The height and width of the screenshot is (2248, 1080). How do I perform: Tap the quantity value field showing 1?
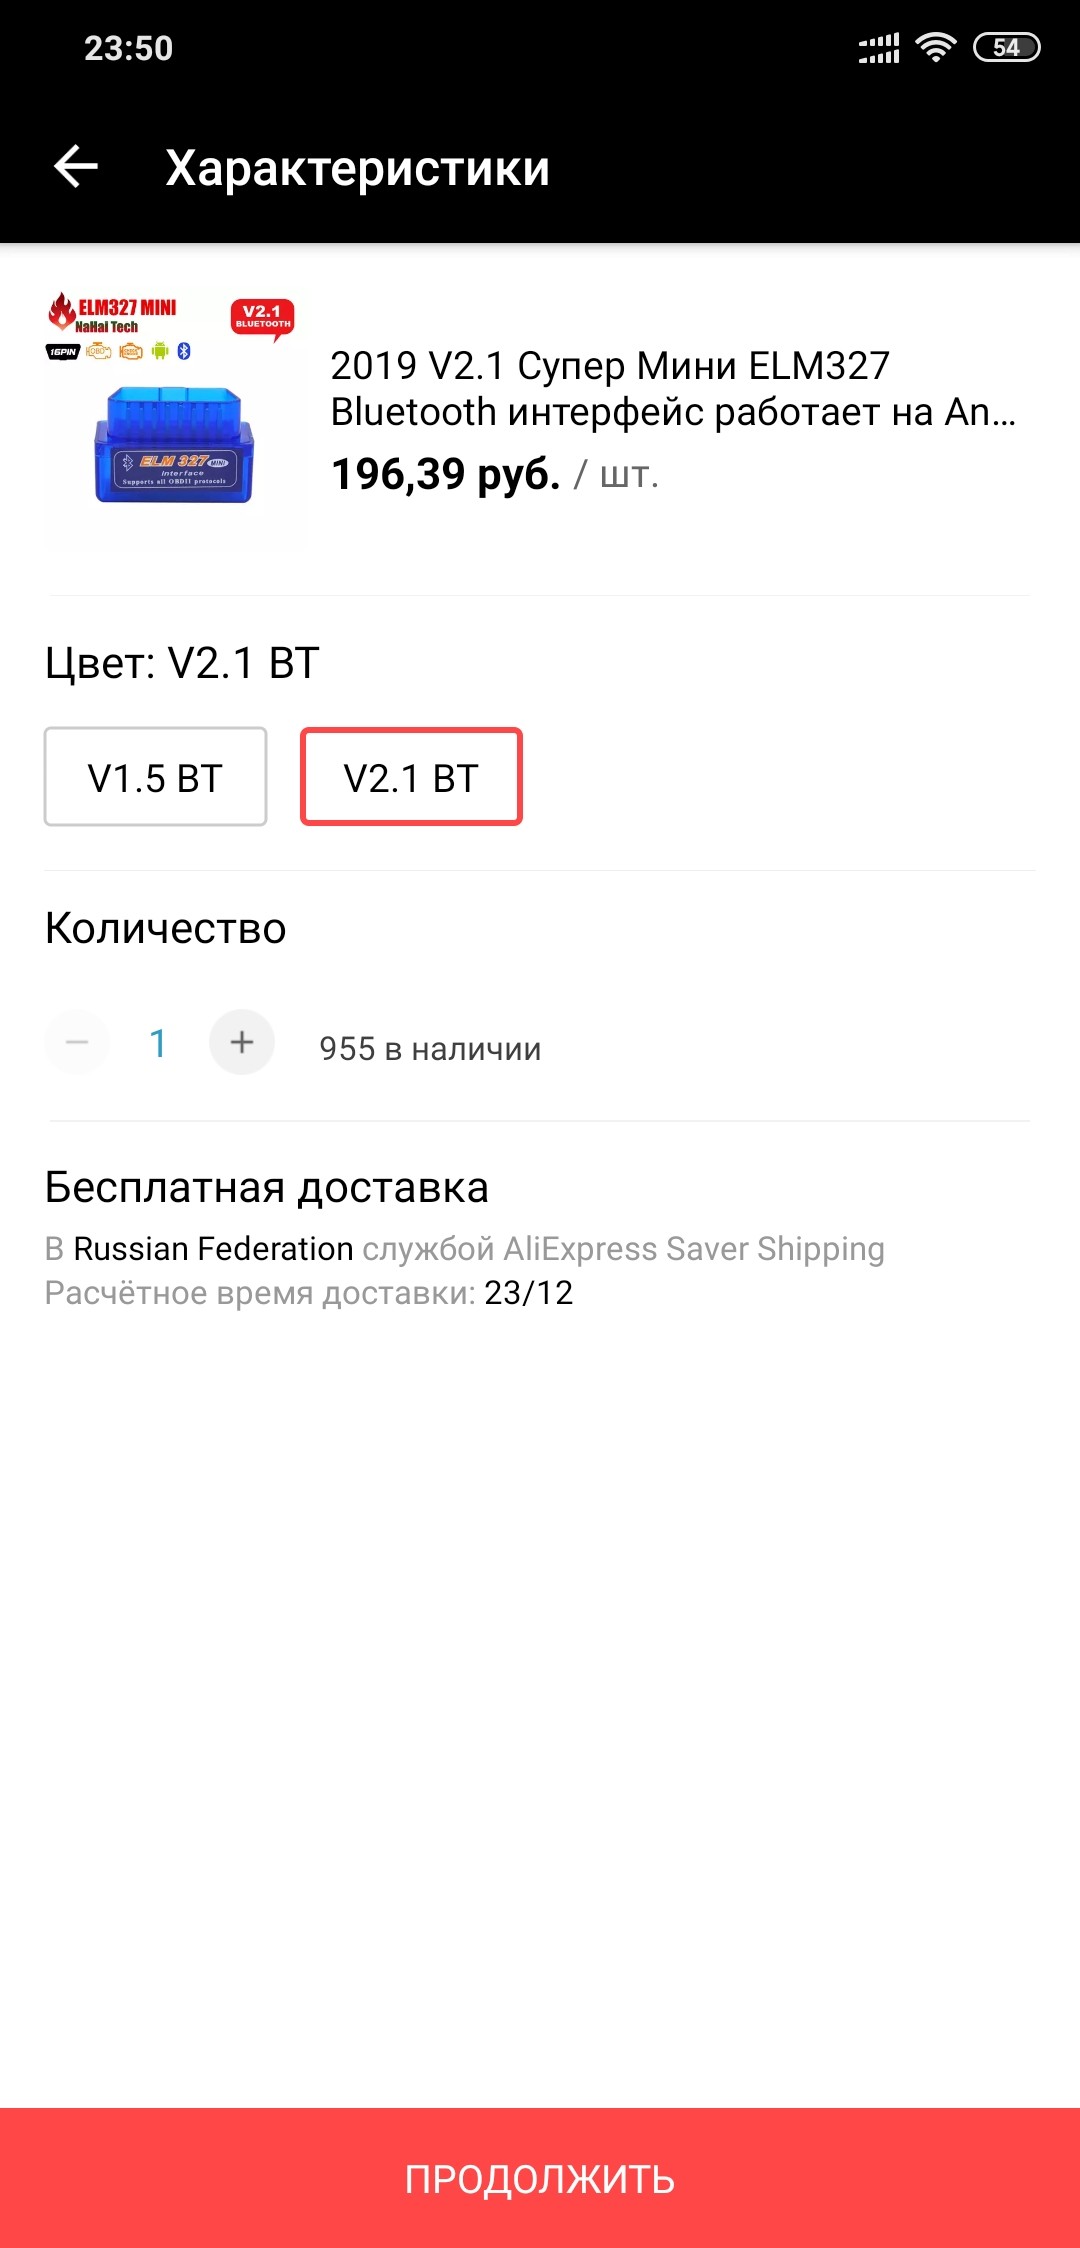click(x=158, y=1043)
